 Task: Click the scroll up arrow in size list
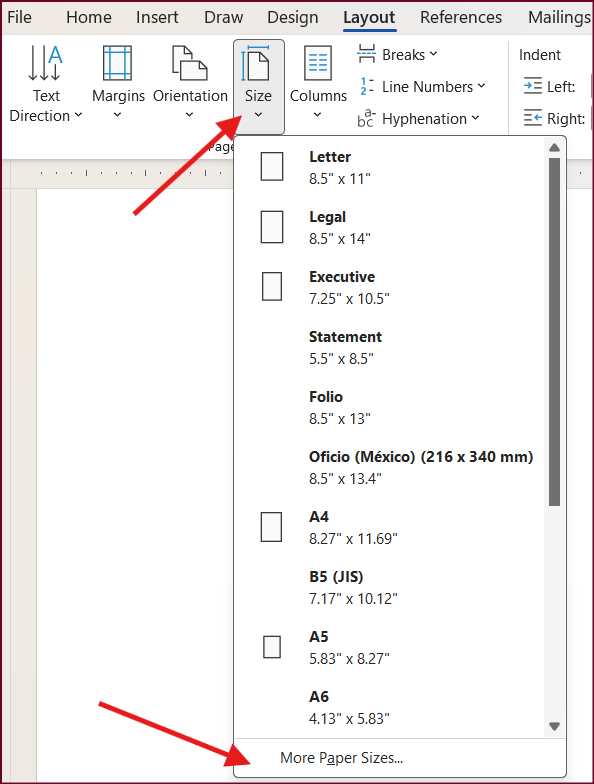click(554, 148)
